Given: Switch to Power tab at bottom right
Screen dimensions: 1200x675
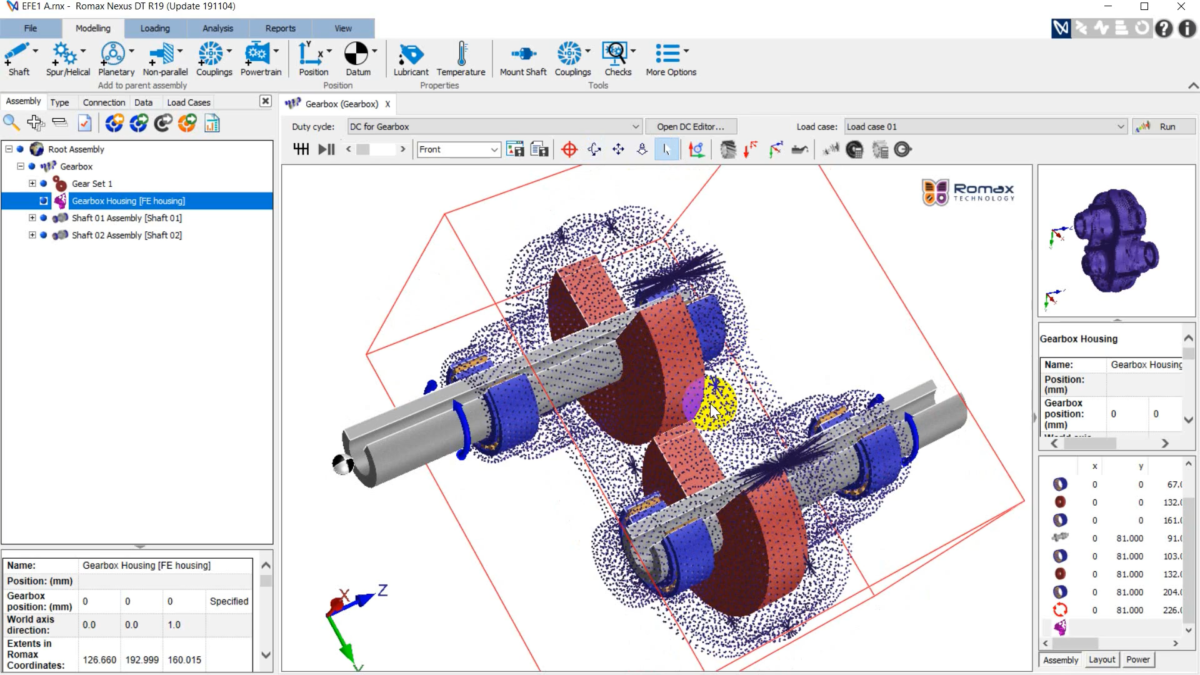Looking at the screenshot, I should 1138,660.
